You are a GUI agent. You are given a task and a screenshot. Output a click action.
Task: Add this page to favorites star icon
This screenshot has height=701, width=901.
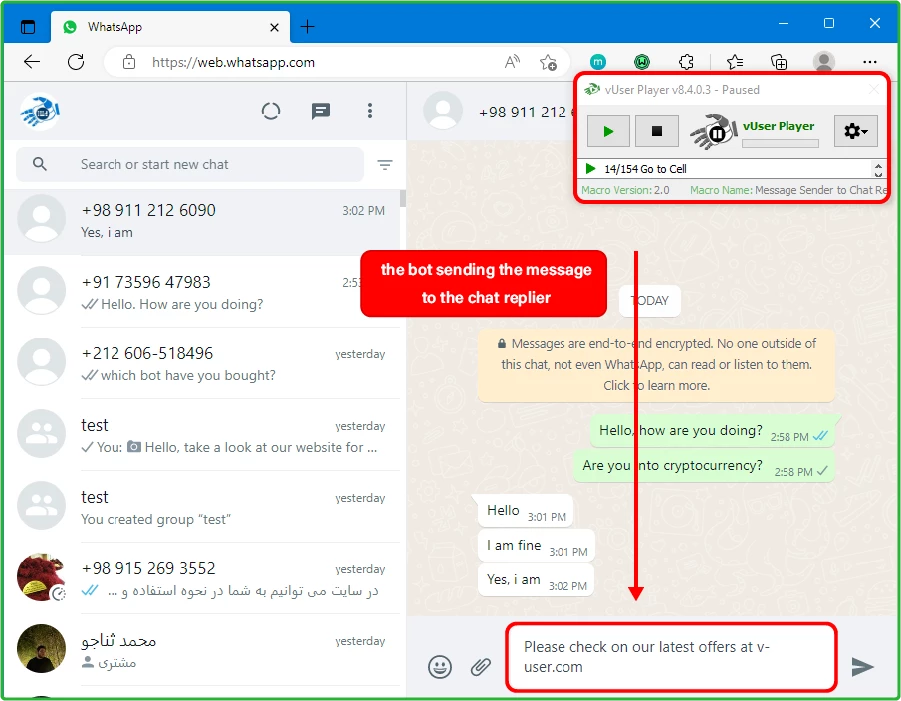(x=548, y=61)
